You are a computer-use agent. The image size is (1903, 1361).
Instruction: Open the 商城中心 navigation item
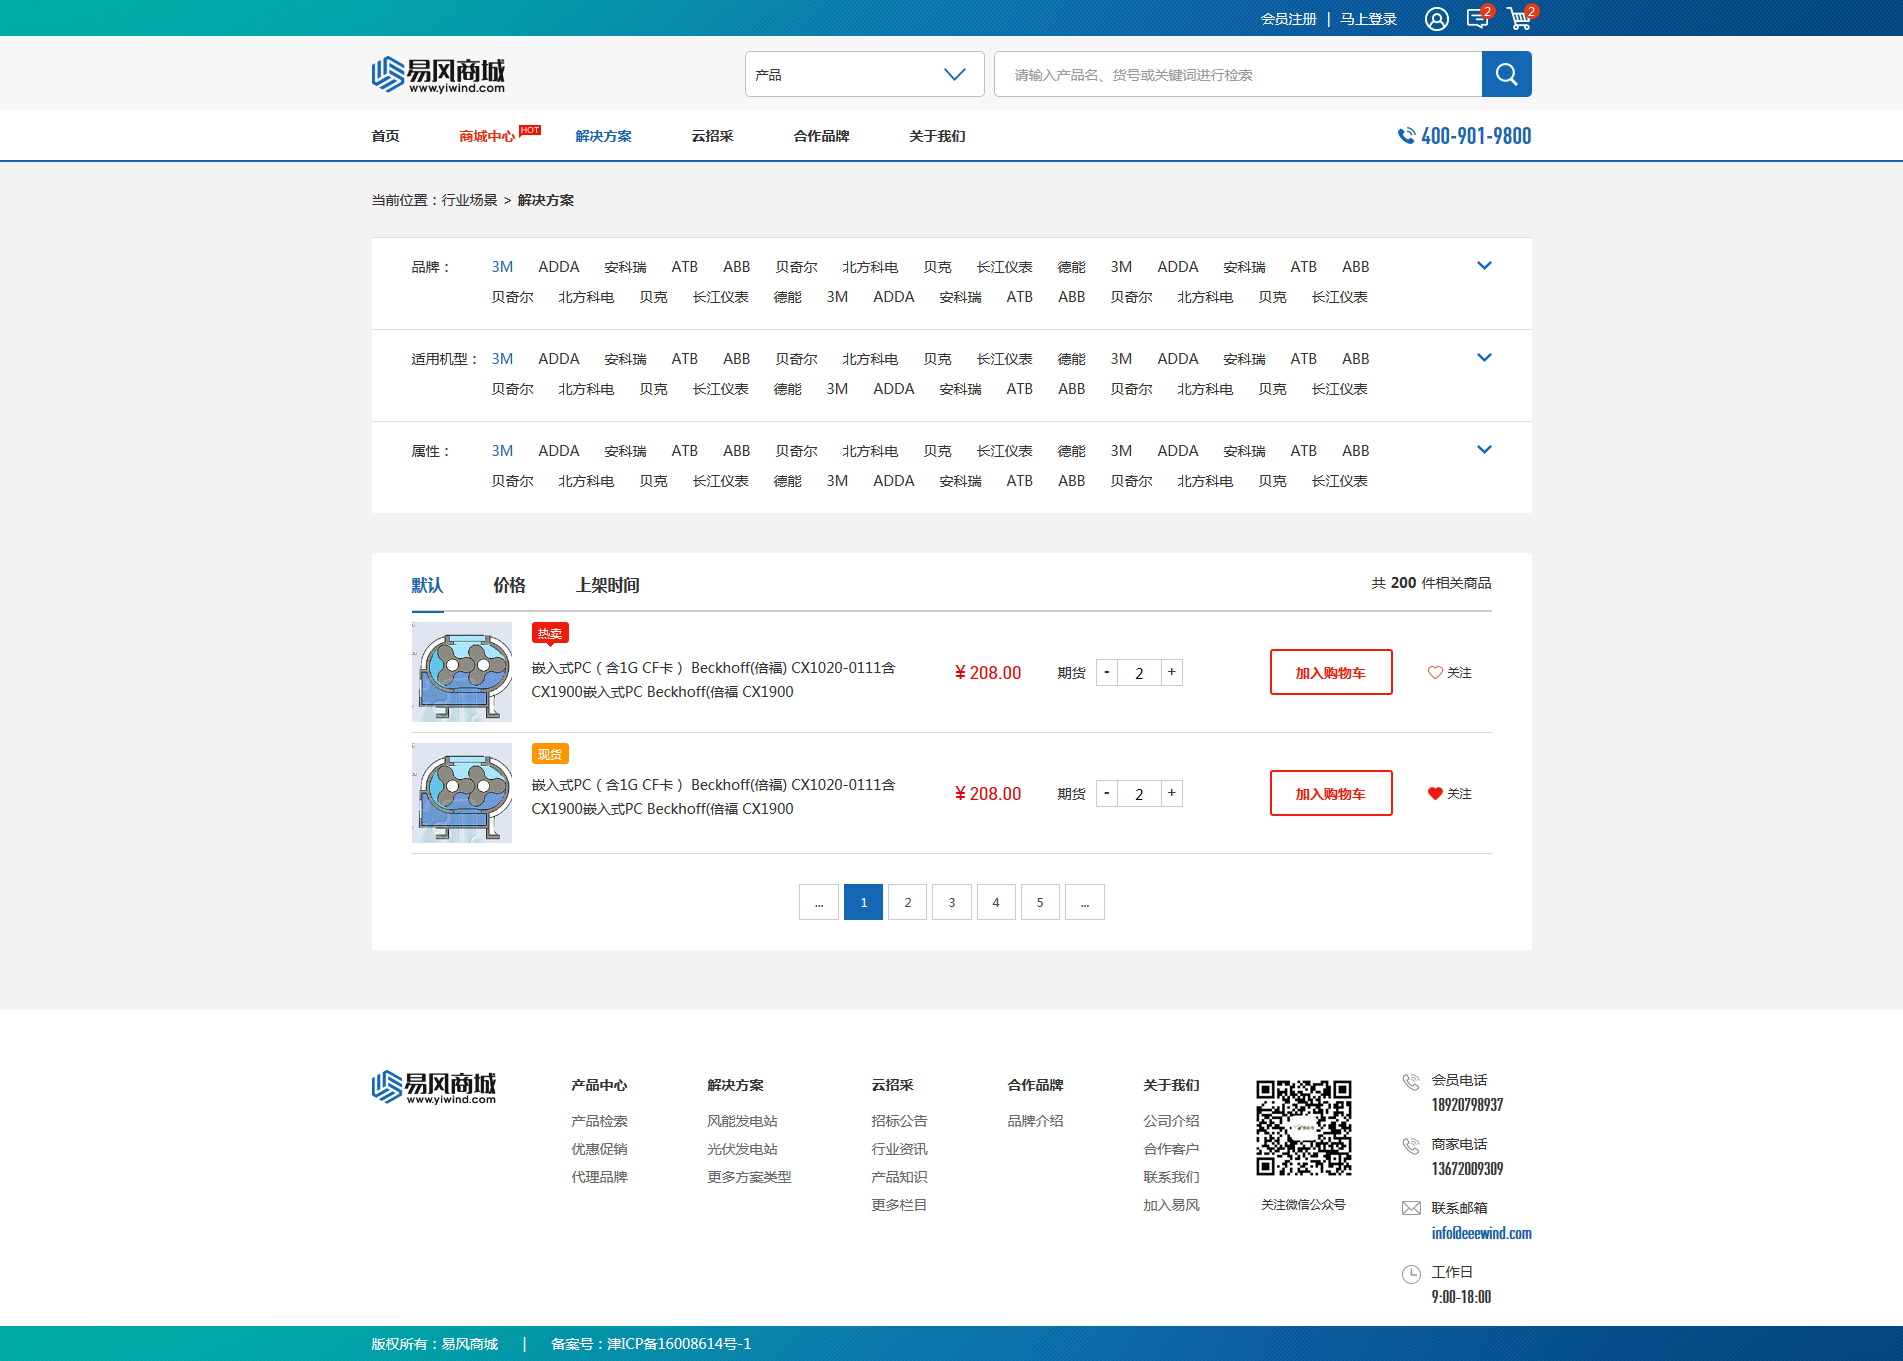pos(487,136)
